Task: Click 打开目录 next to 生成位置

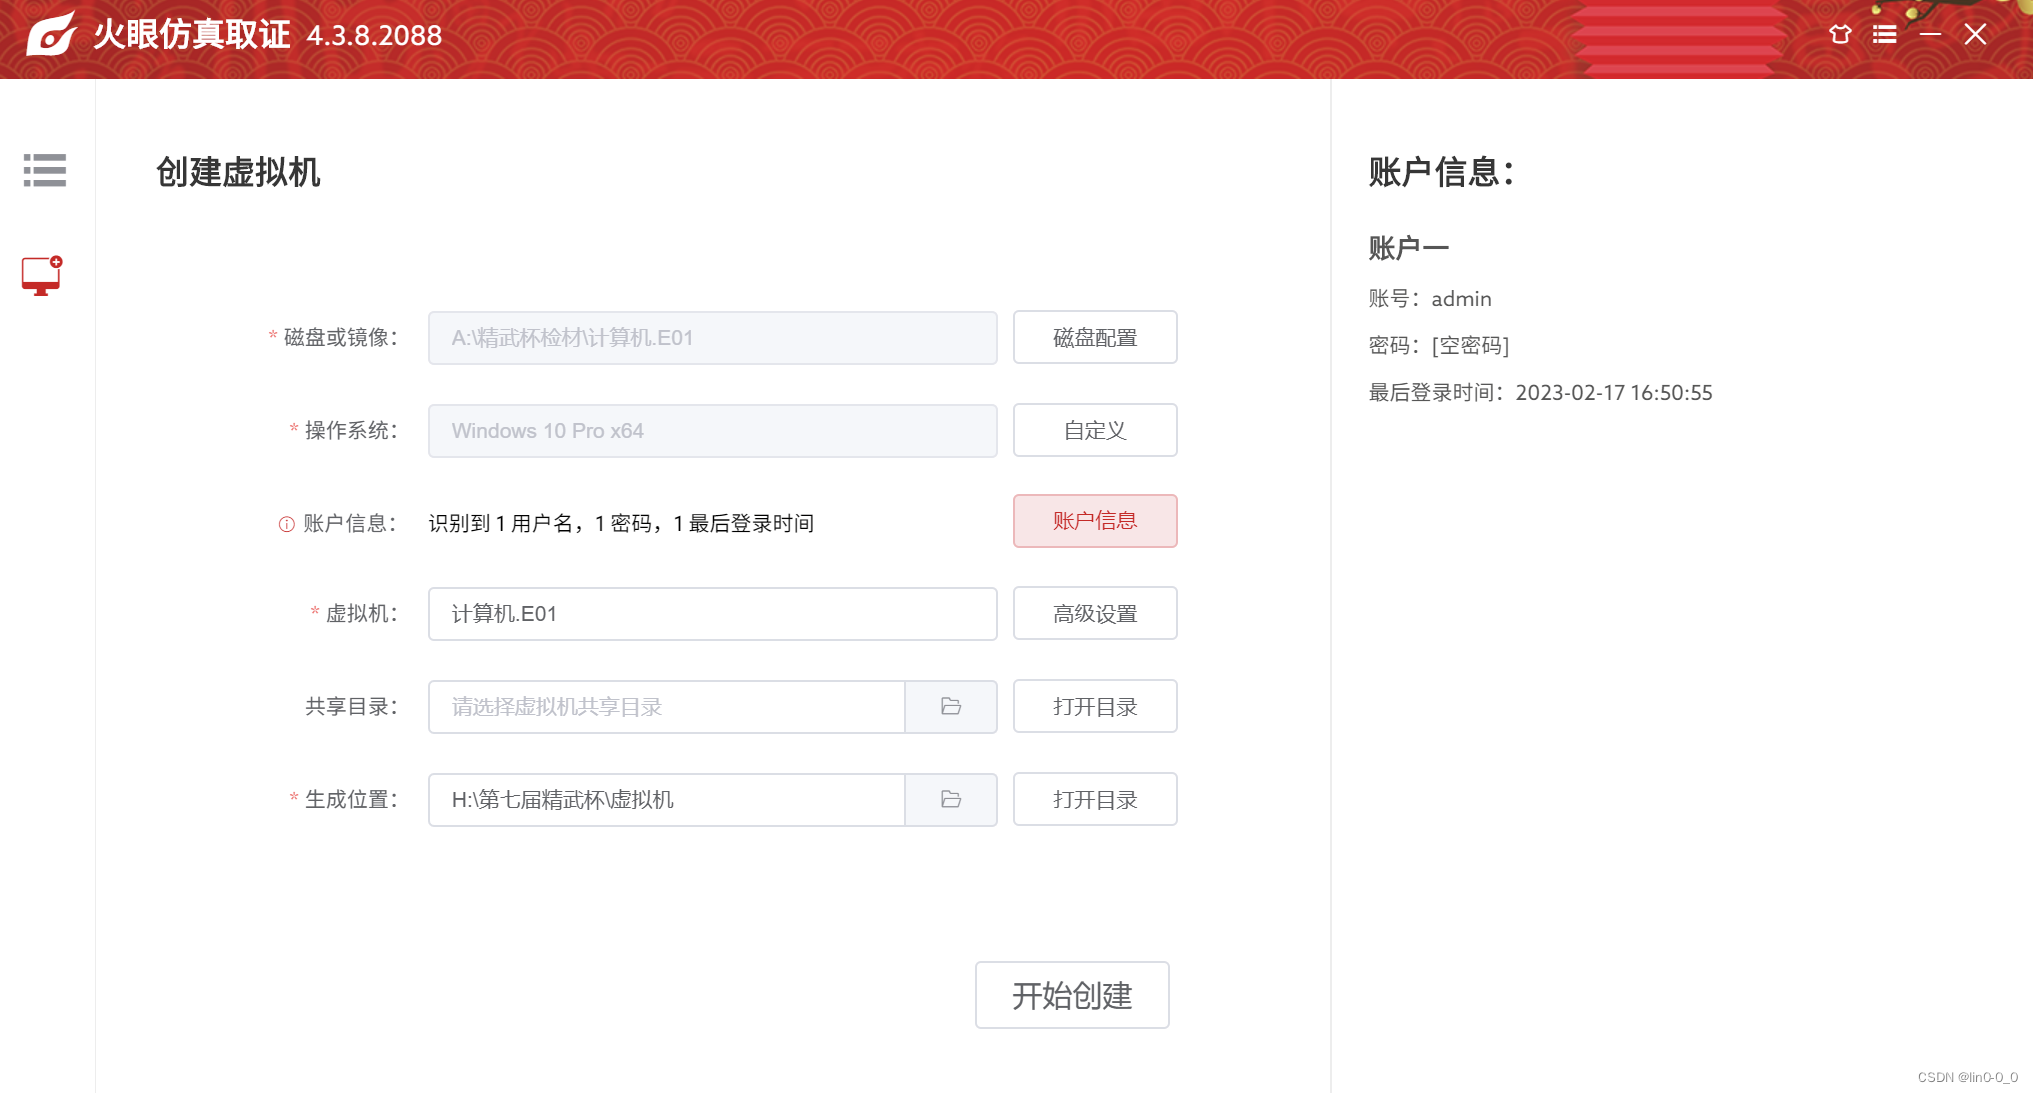Action: [1095, 800]
